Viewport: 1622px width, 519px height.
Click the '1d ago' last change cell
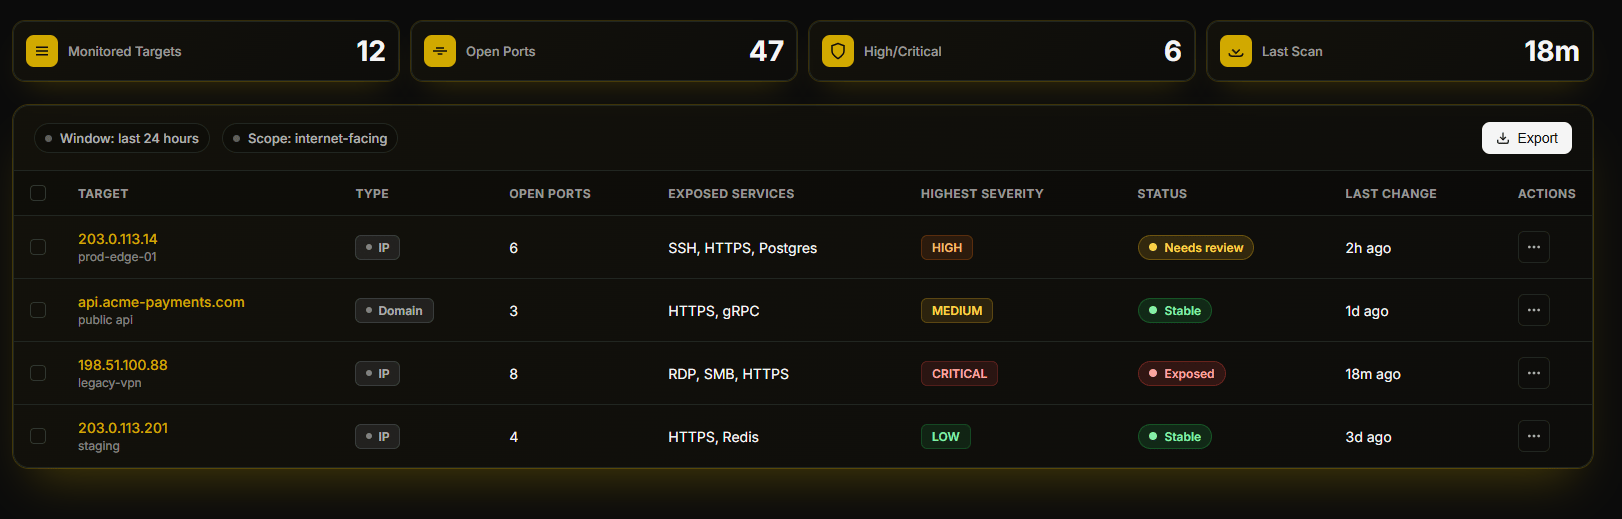click(1367, 311)
